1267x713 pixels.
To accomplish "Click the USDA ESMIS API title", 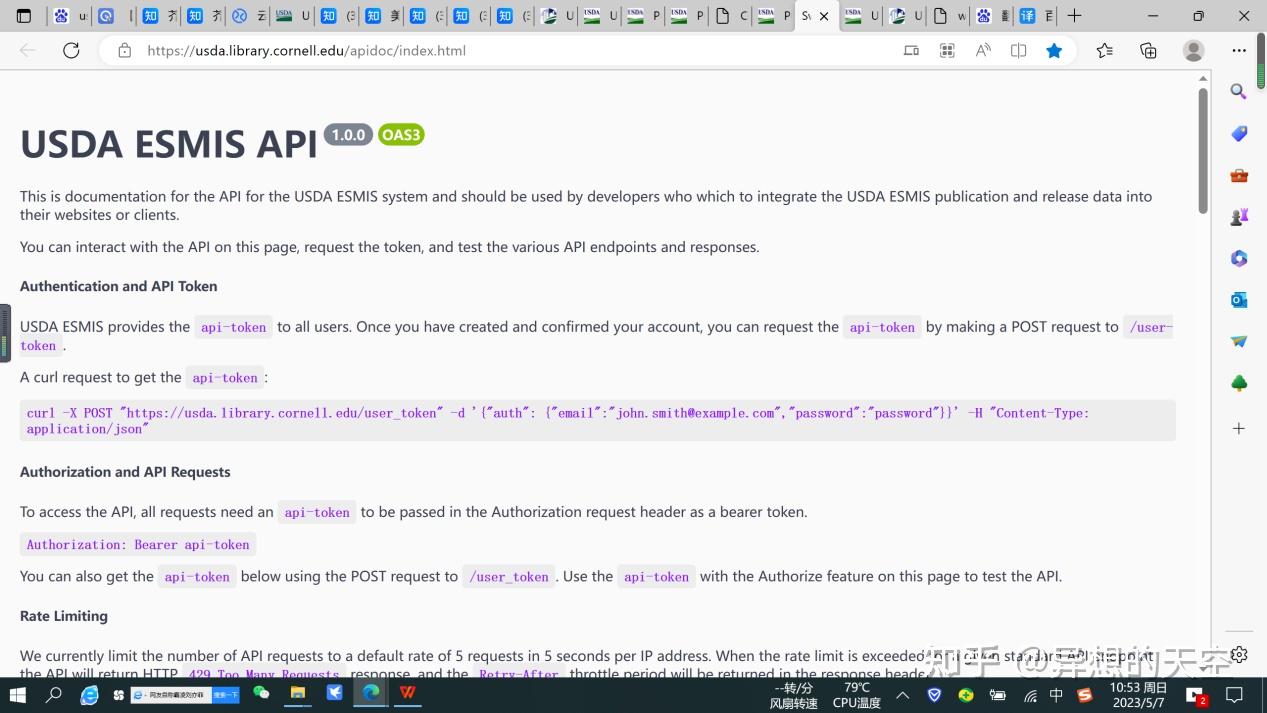I will click(x=169, y=144).
